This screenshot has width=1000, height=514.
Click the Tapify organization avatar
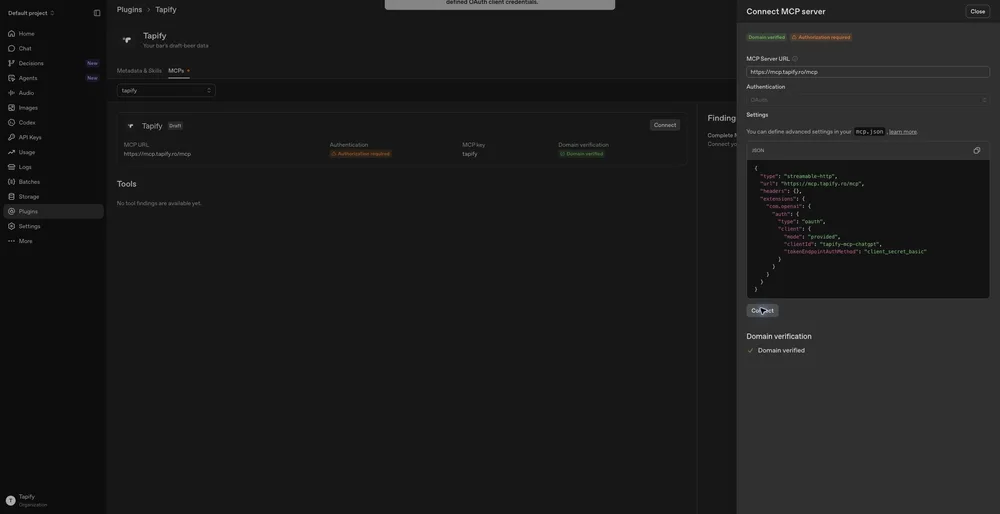click(10, 501)
